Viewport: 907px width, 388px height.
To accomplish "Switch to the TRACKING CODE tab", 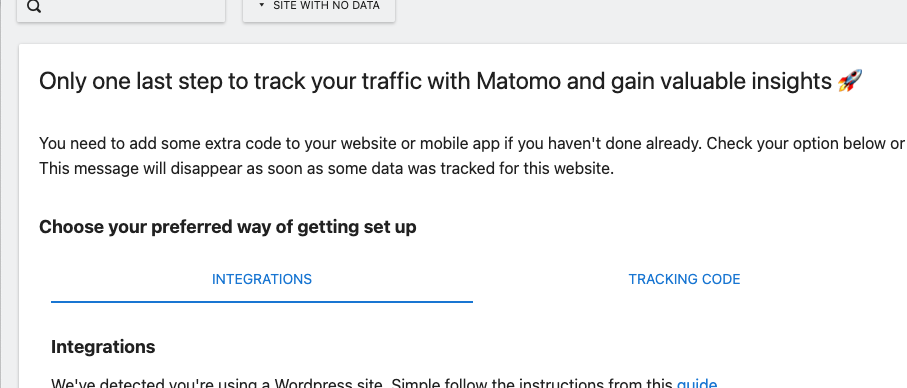I will point(684,279).
